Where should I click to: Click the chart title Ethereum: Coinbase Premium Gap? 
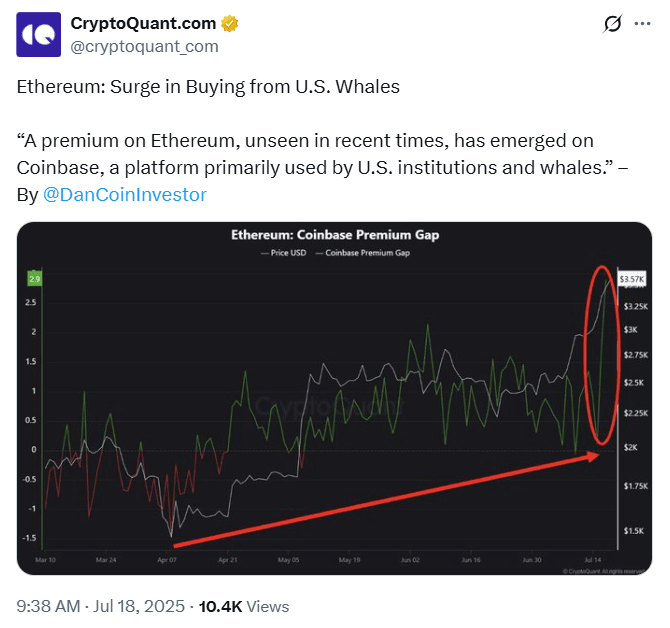click(335, 235)
